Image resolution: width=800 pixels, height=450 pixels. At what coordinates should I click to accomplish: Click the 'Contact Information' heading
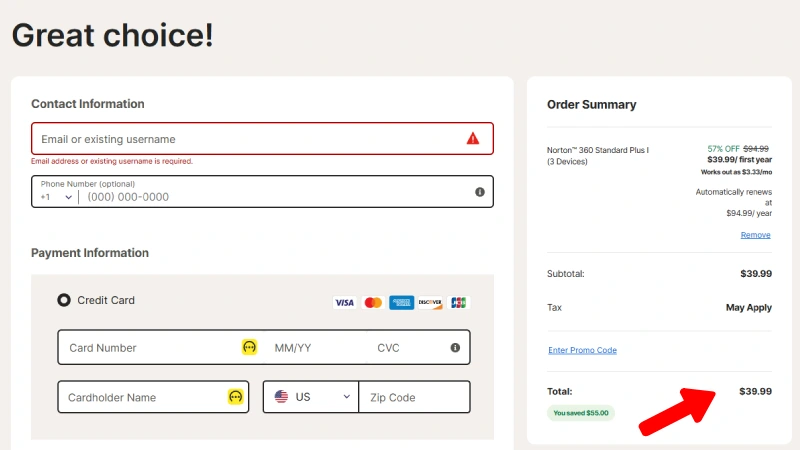[x=88, y=104]
